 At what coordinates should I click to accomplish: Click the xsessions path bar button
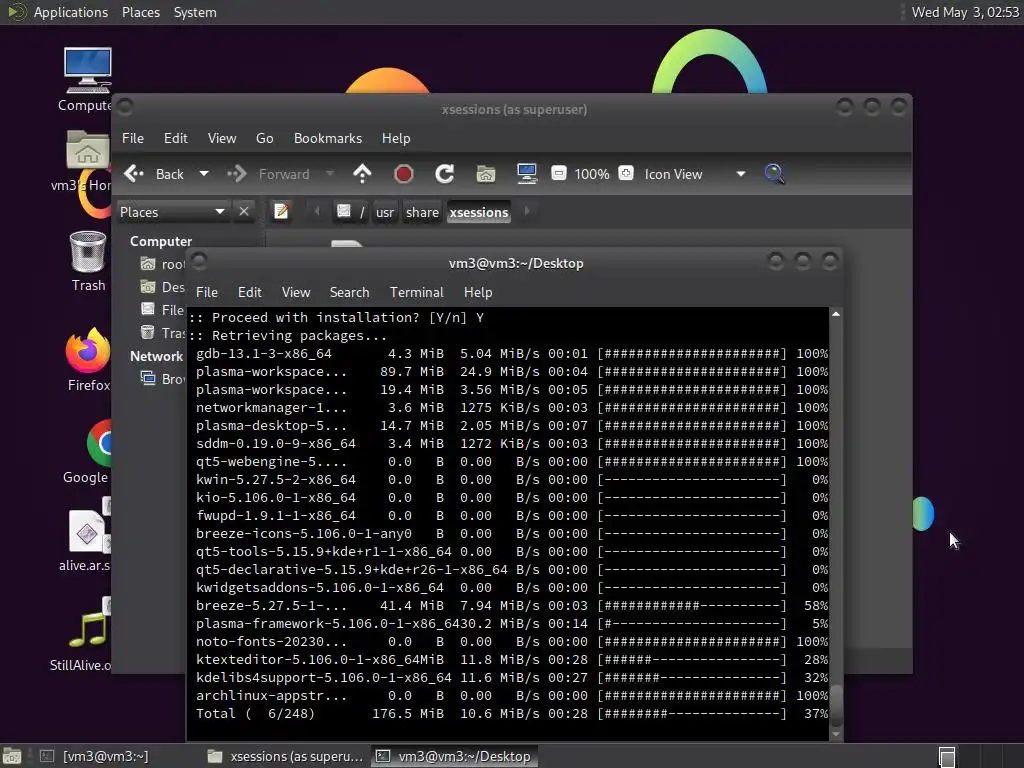tap(479, 212)
